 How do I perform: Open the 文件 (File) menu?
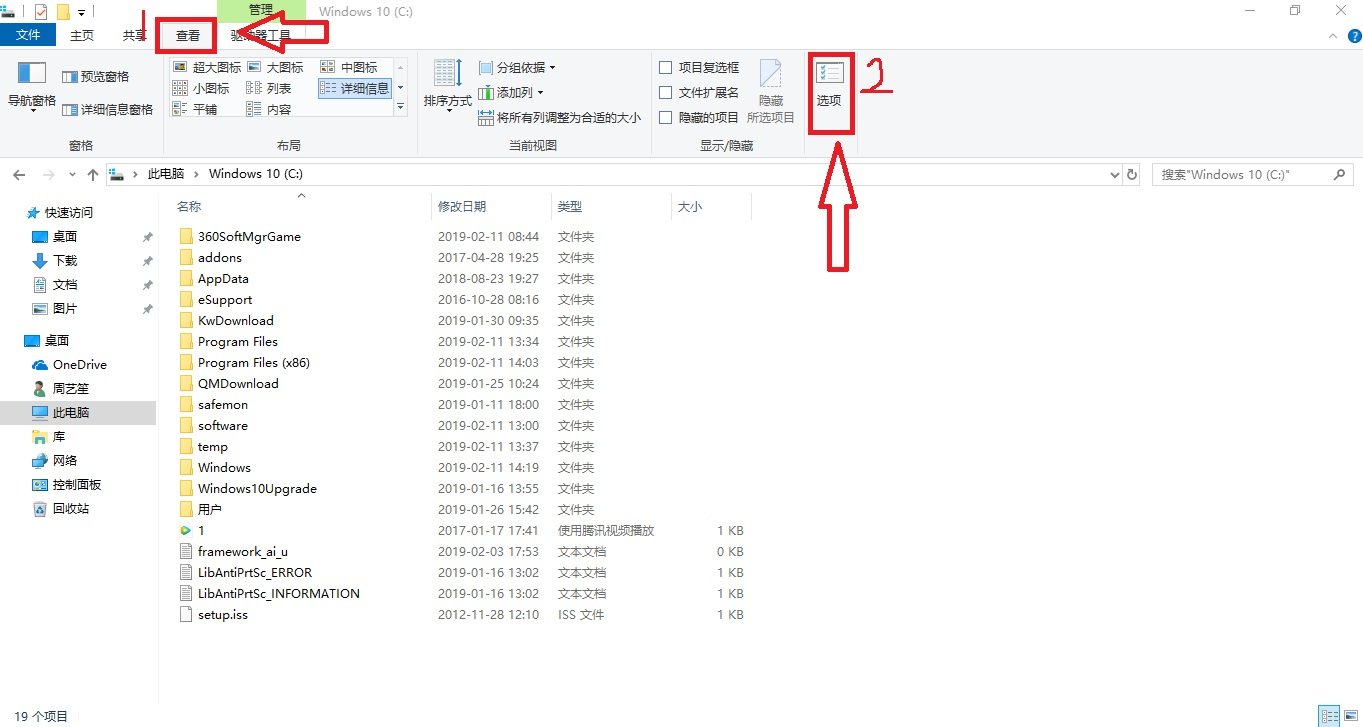click(28, 33)
